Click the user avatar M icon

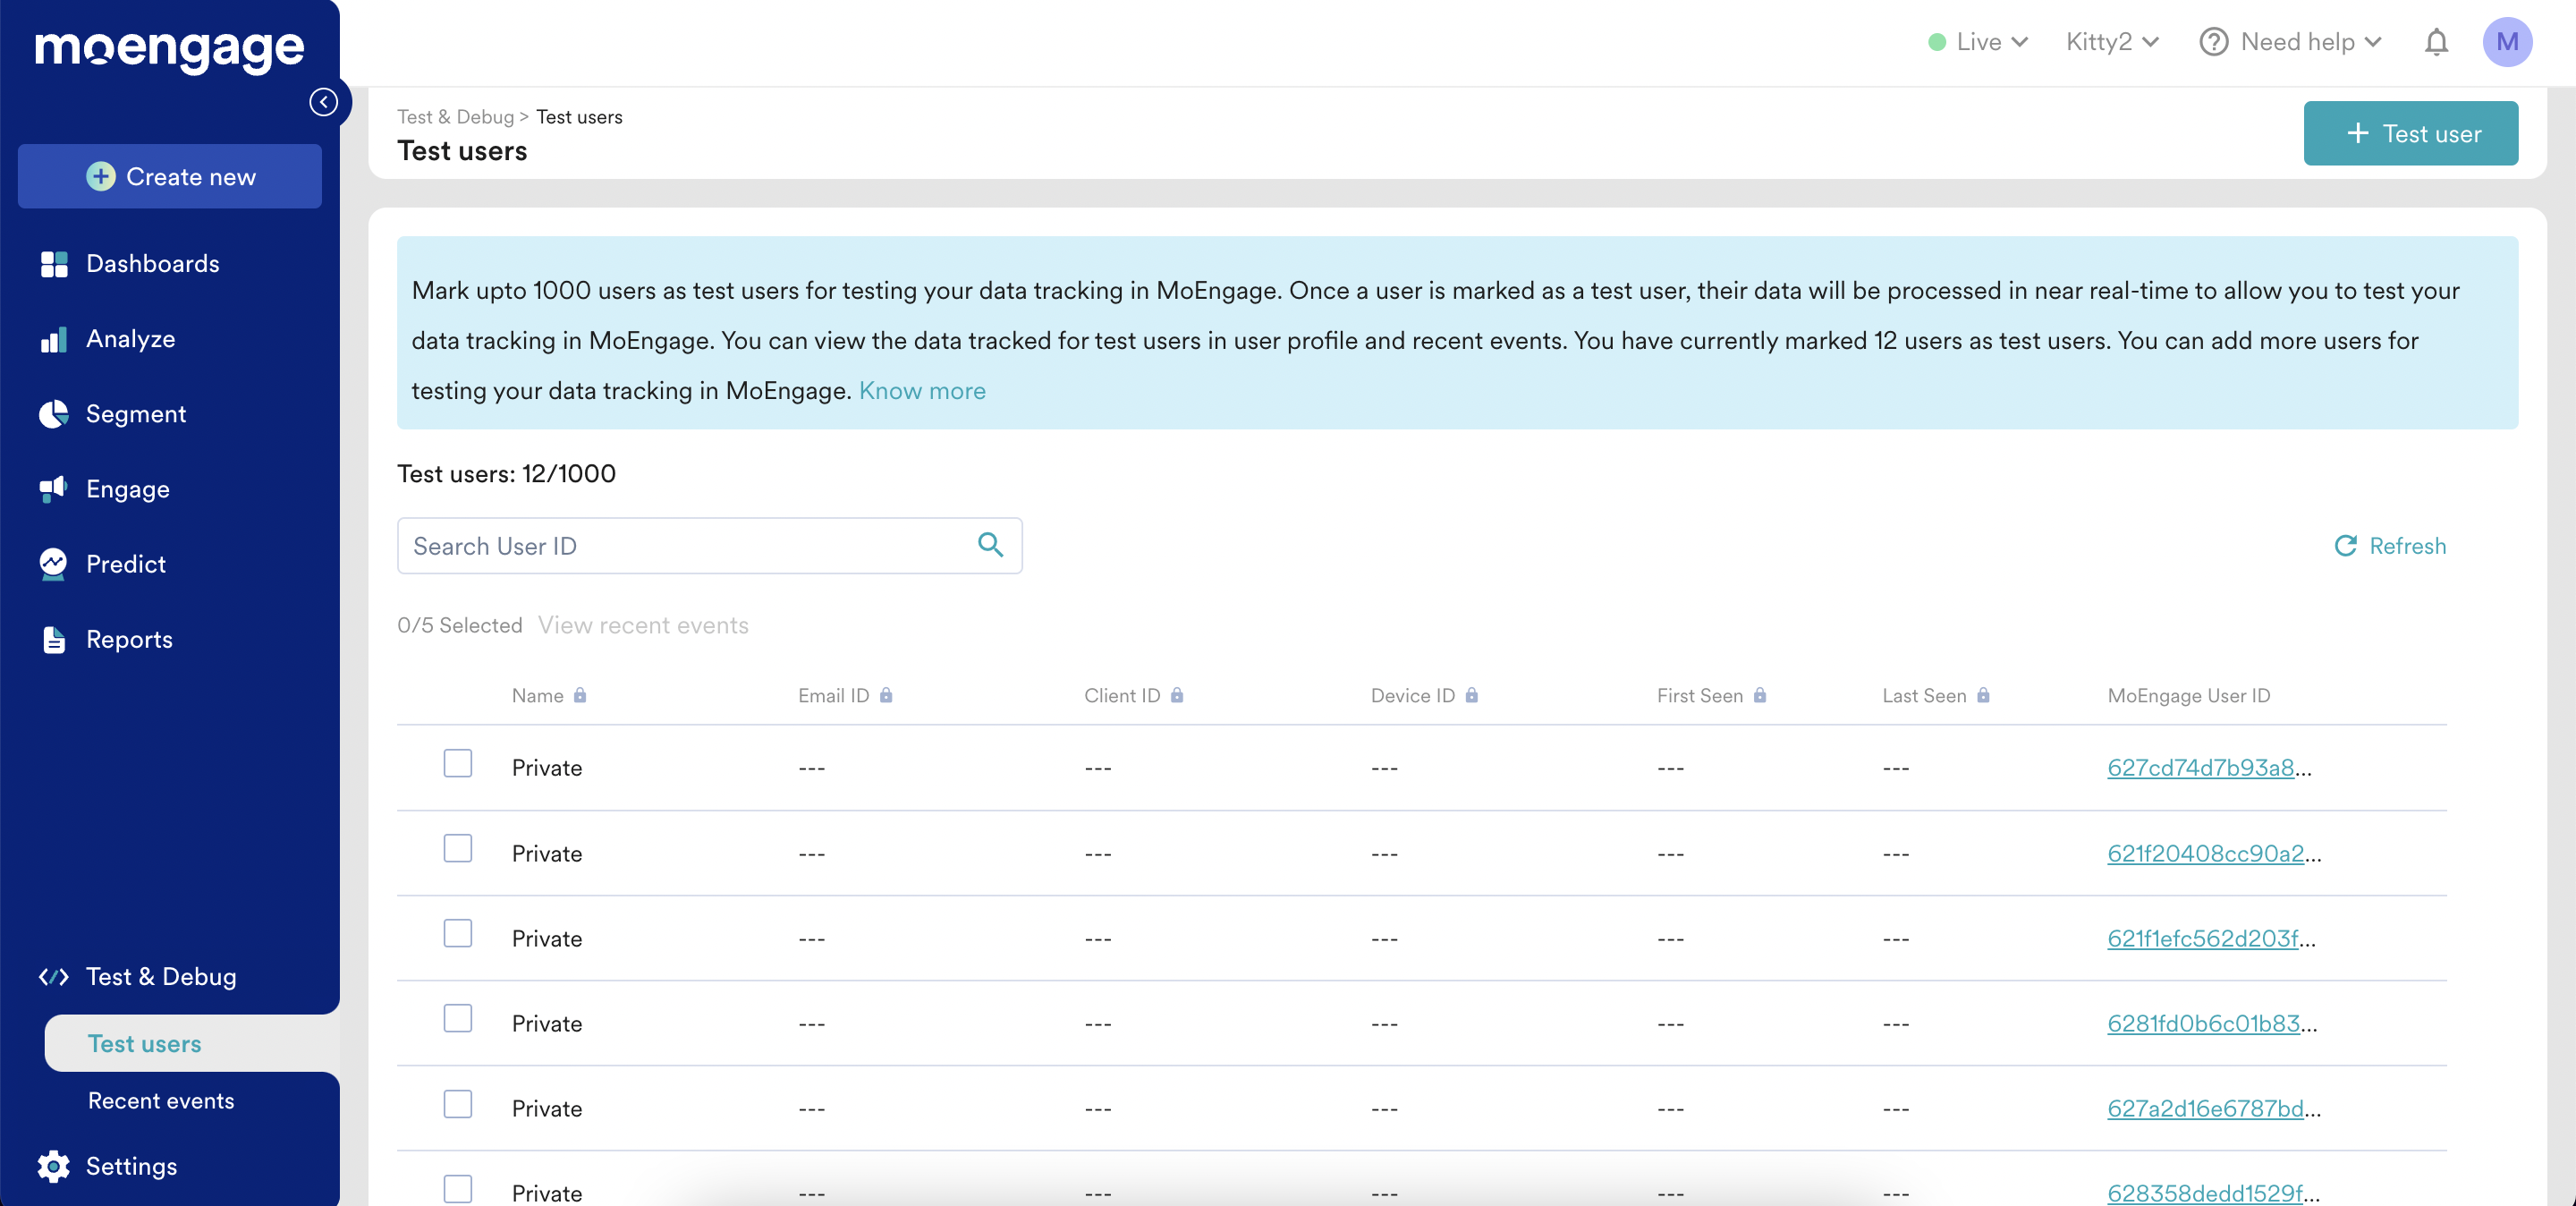pos(2506,42)
